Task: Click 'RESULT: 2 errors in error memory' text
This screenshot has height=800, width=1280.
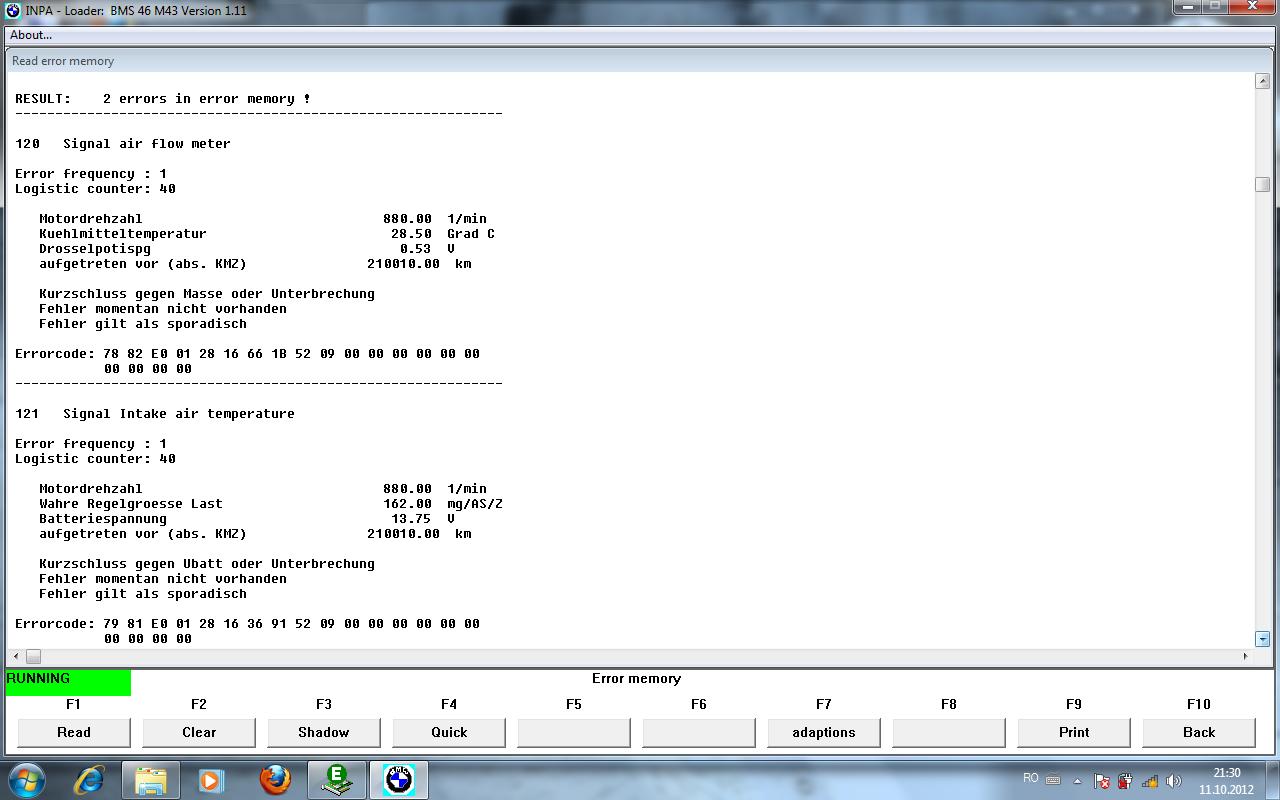Action: tap(163, 99)
